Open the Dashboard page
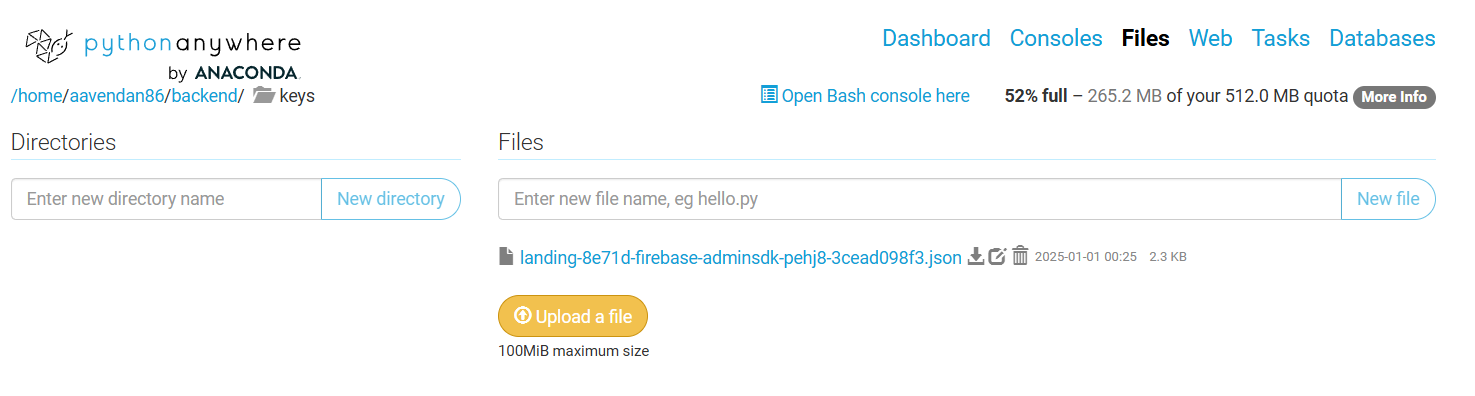Screen dimensions: 1475x396 [936, 38]
